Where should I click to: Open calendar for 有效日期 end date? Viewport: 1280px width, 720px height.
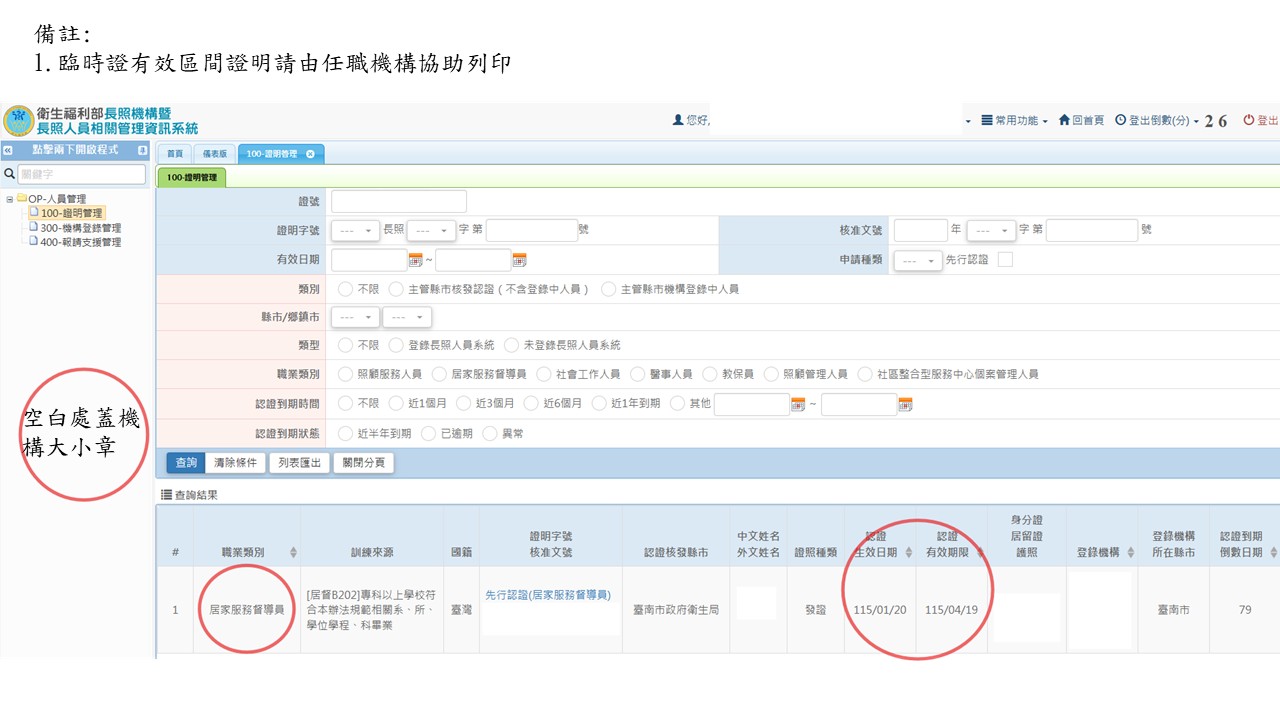coord(519,260)
